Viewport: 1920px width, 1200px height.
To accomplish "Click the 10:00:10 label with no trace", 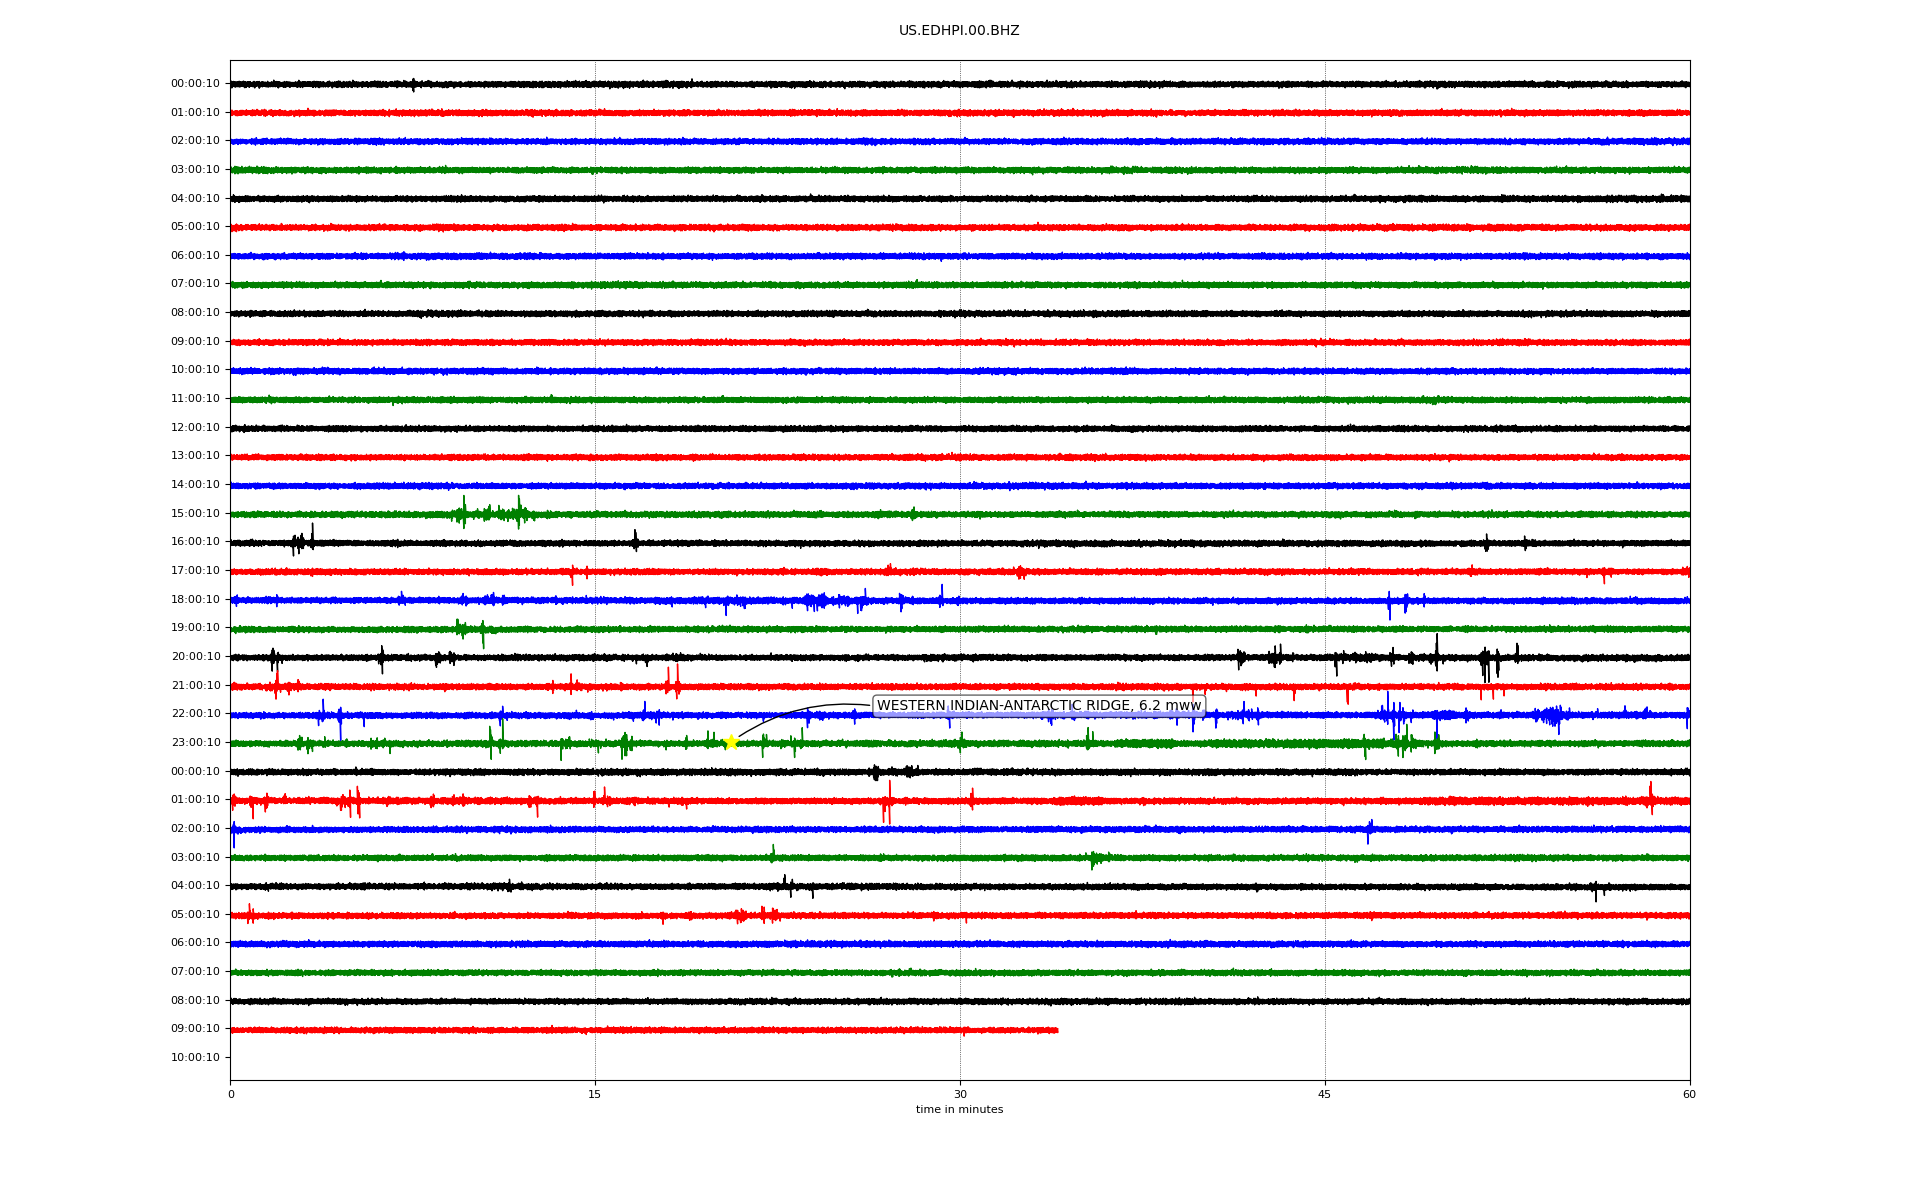I will coord(195,1058).
